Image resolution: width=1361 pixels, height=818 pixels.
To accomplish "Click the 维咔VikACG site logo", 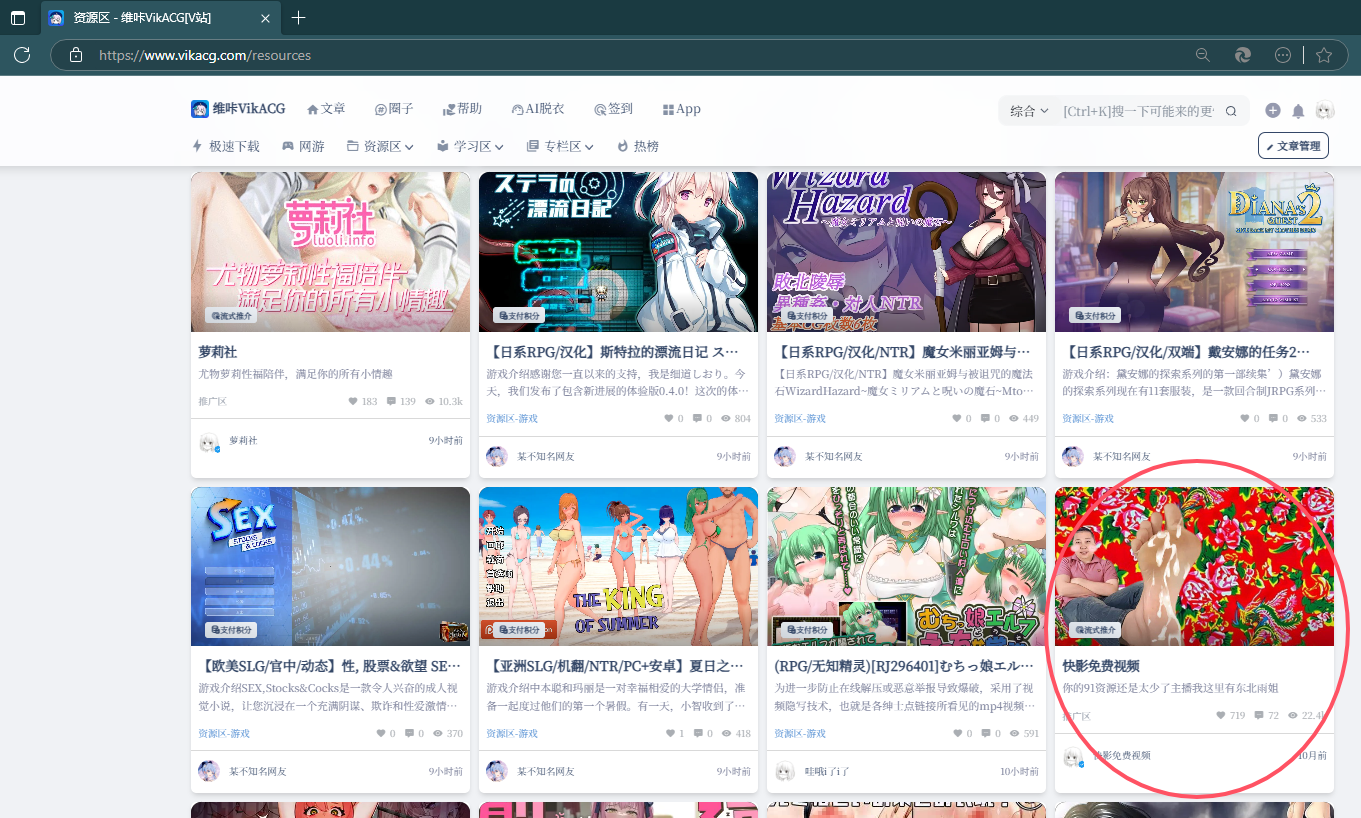I will [x=238, y=109].
